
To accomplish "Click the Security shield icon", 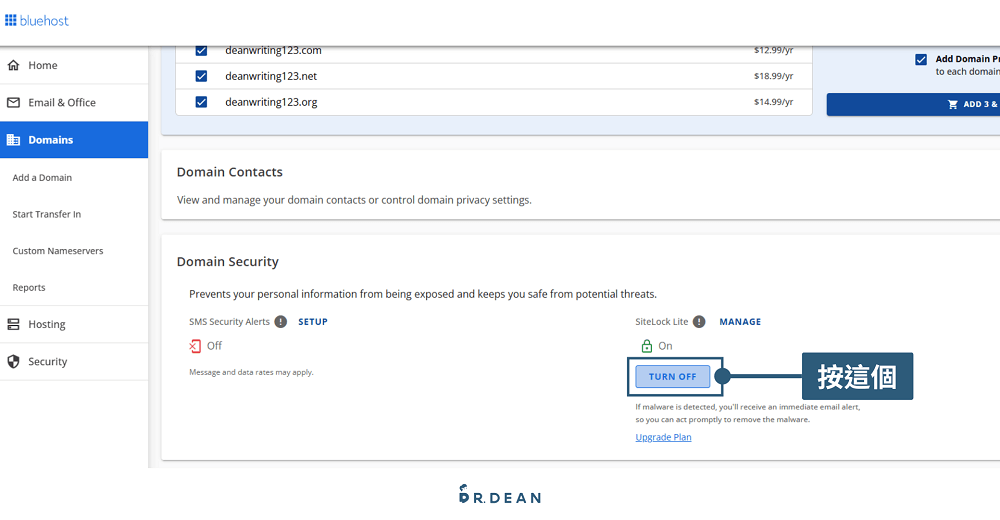I will pos(13,361).
